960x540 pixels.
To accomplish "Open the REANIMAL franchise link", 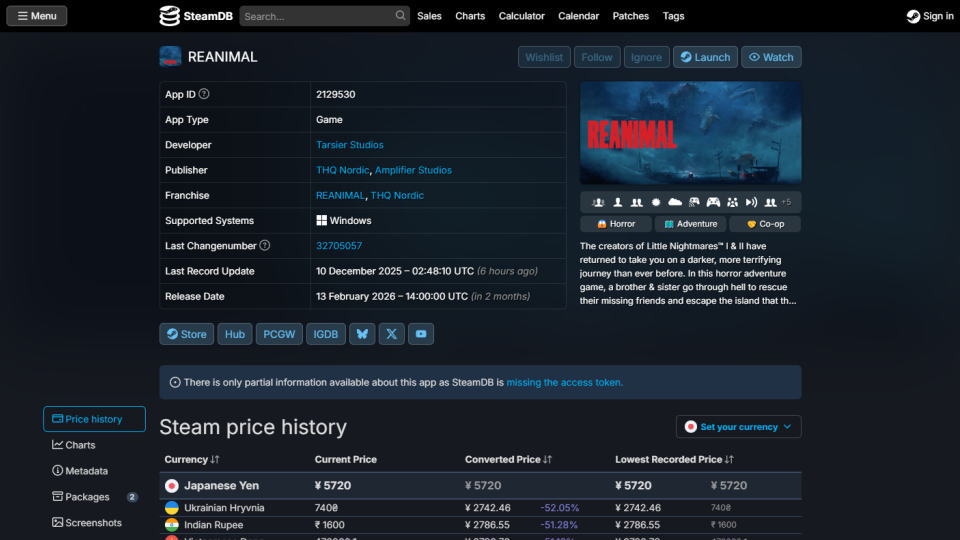I will click(x=340, y=195).
